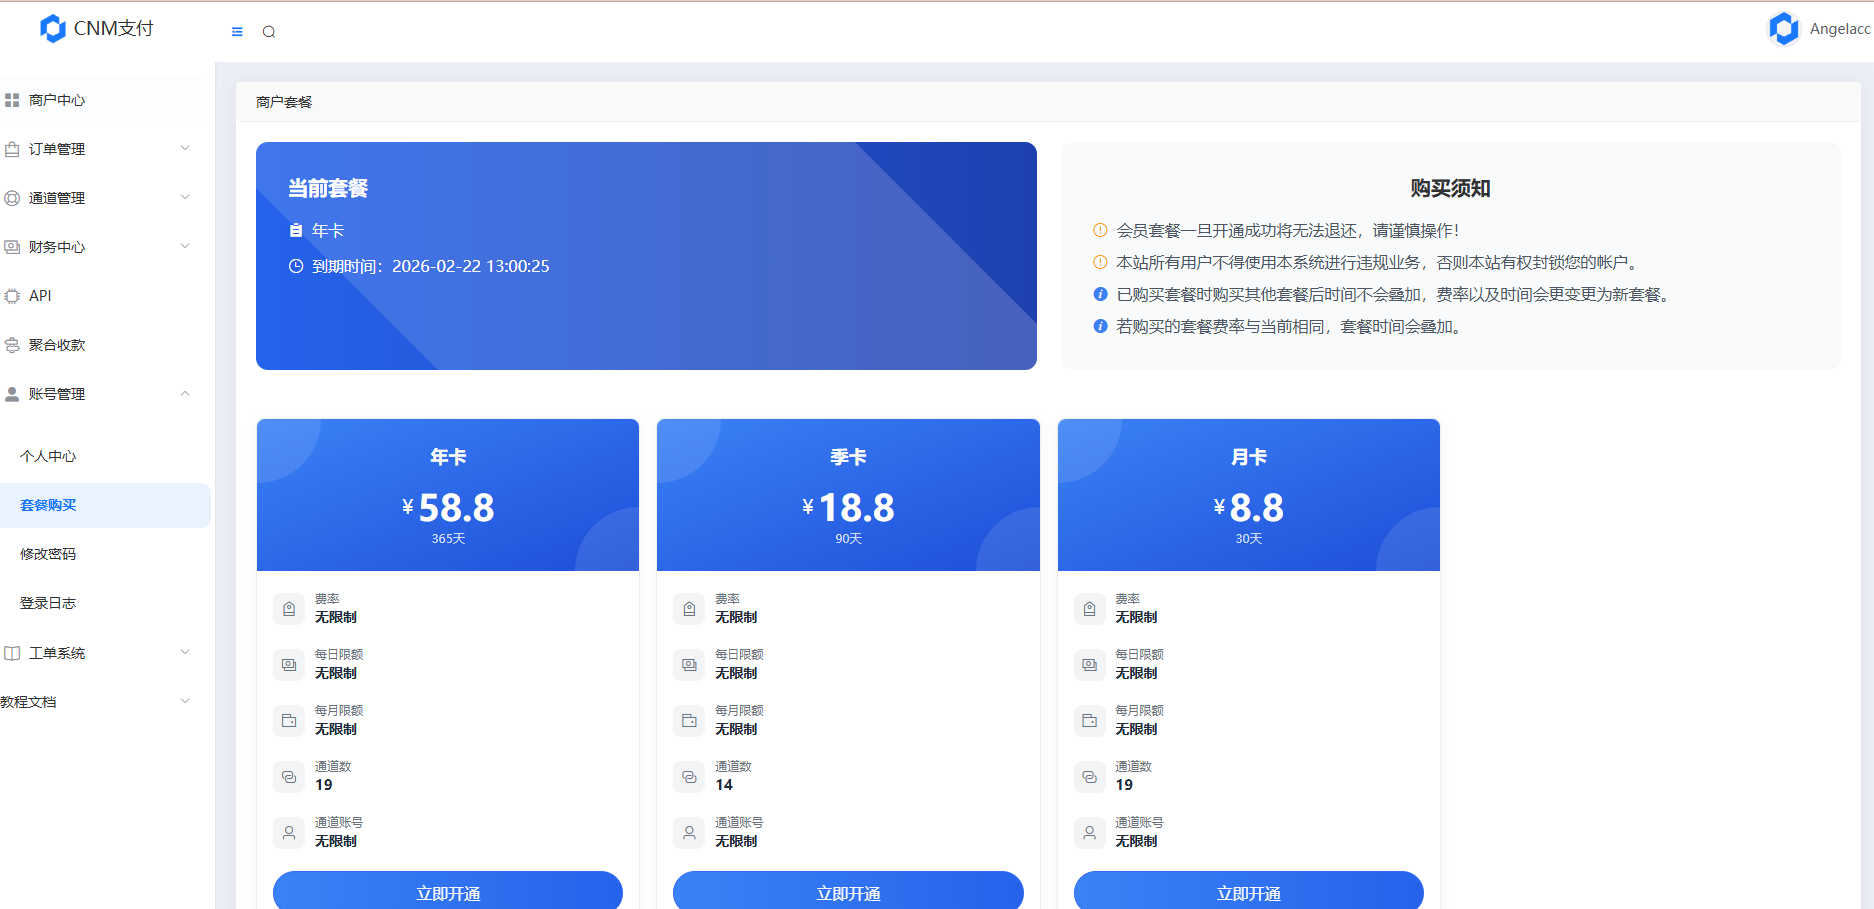Viewport: 1874px width, 909px height.
Task: Click the 当前套餐 heading
Action: click(328, 188)
